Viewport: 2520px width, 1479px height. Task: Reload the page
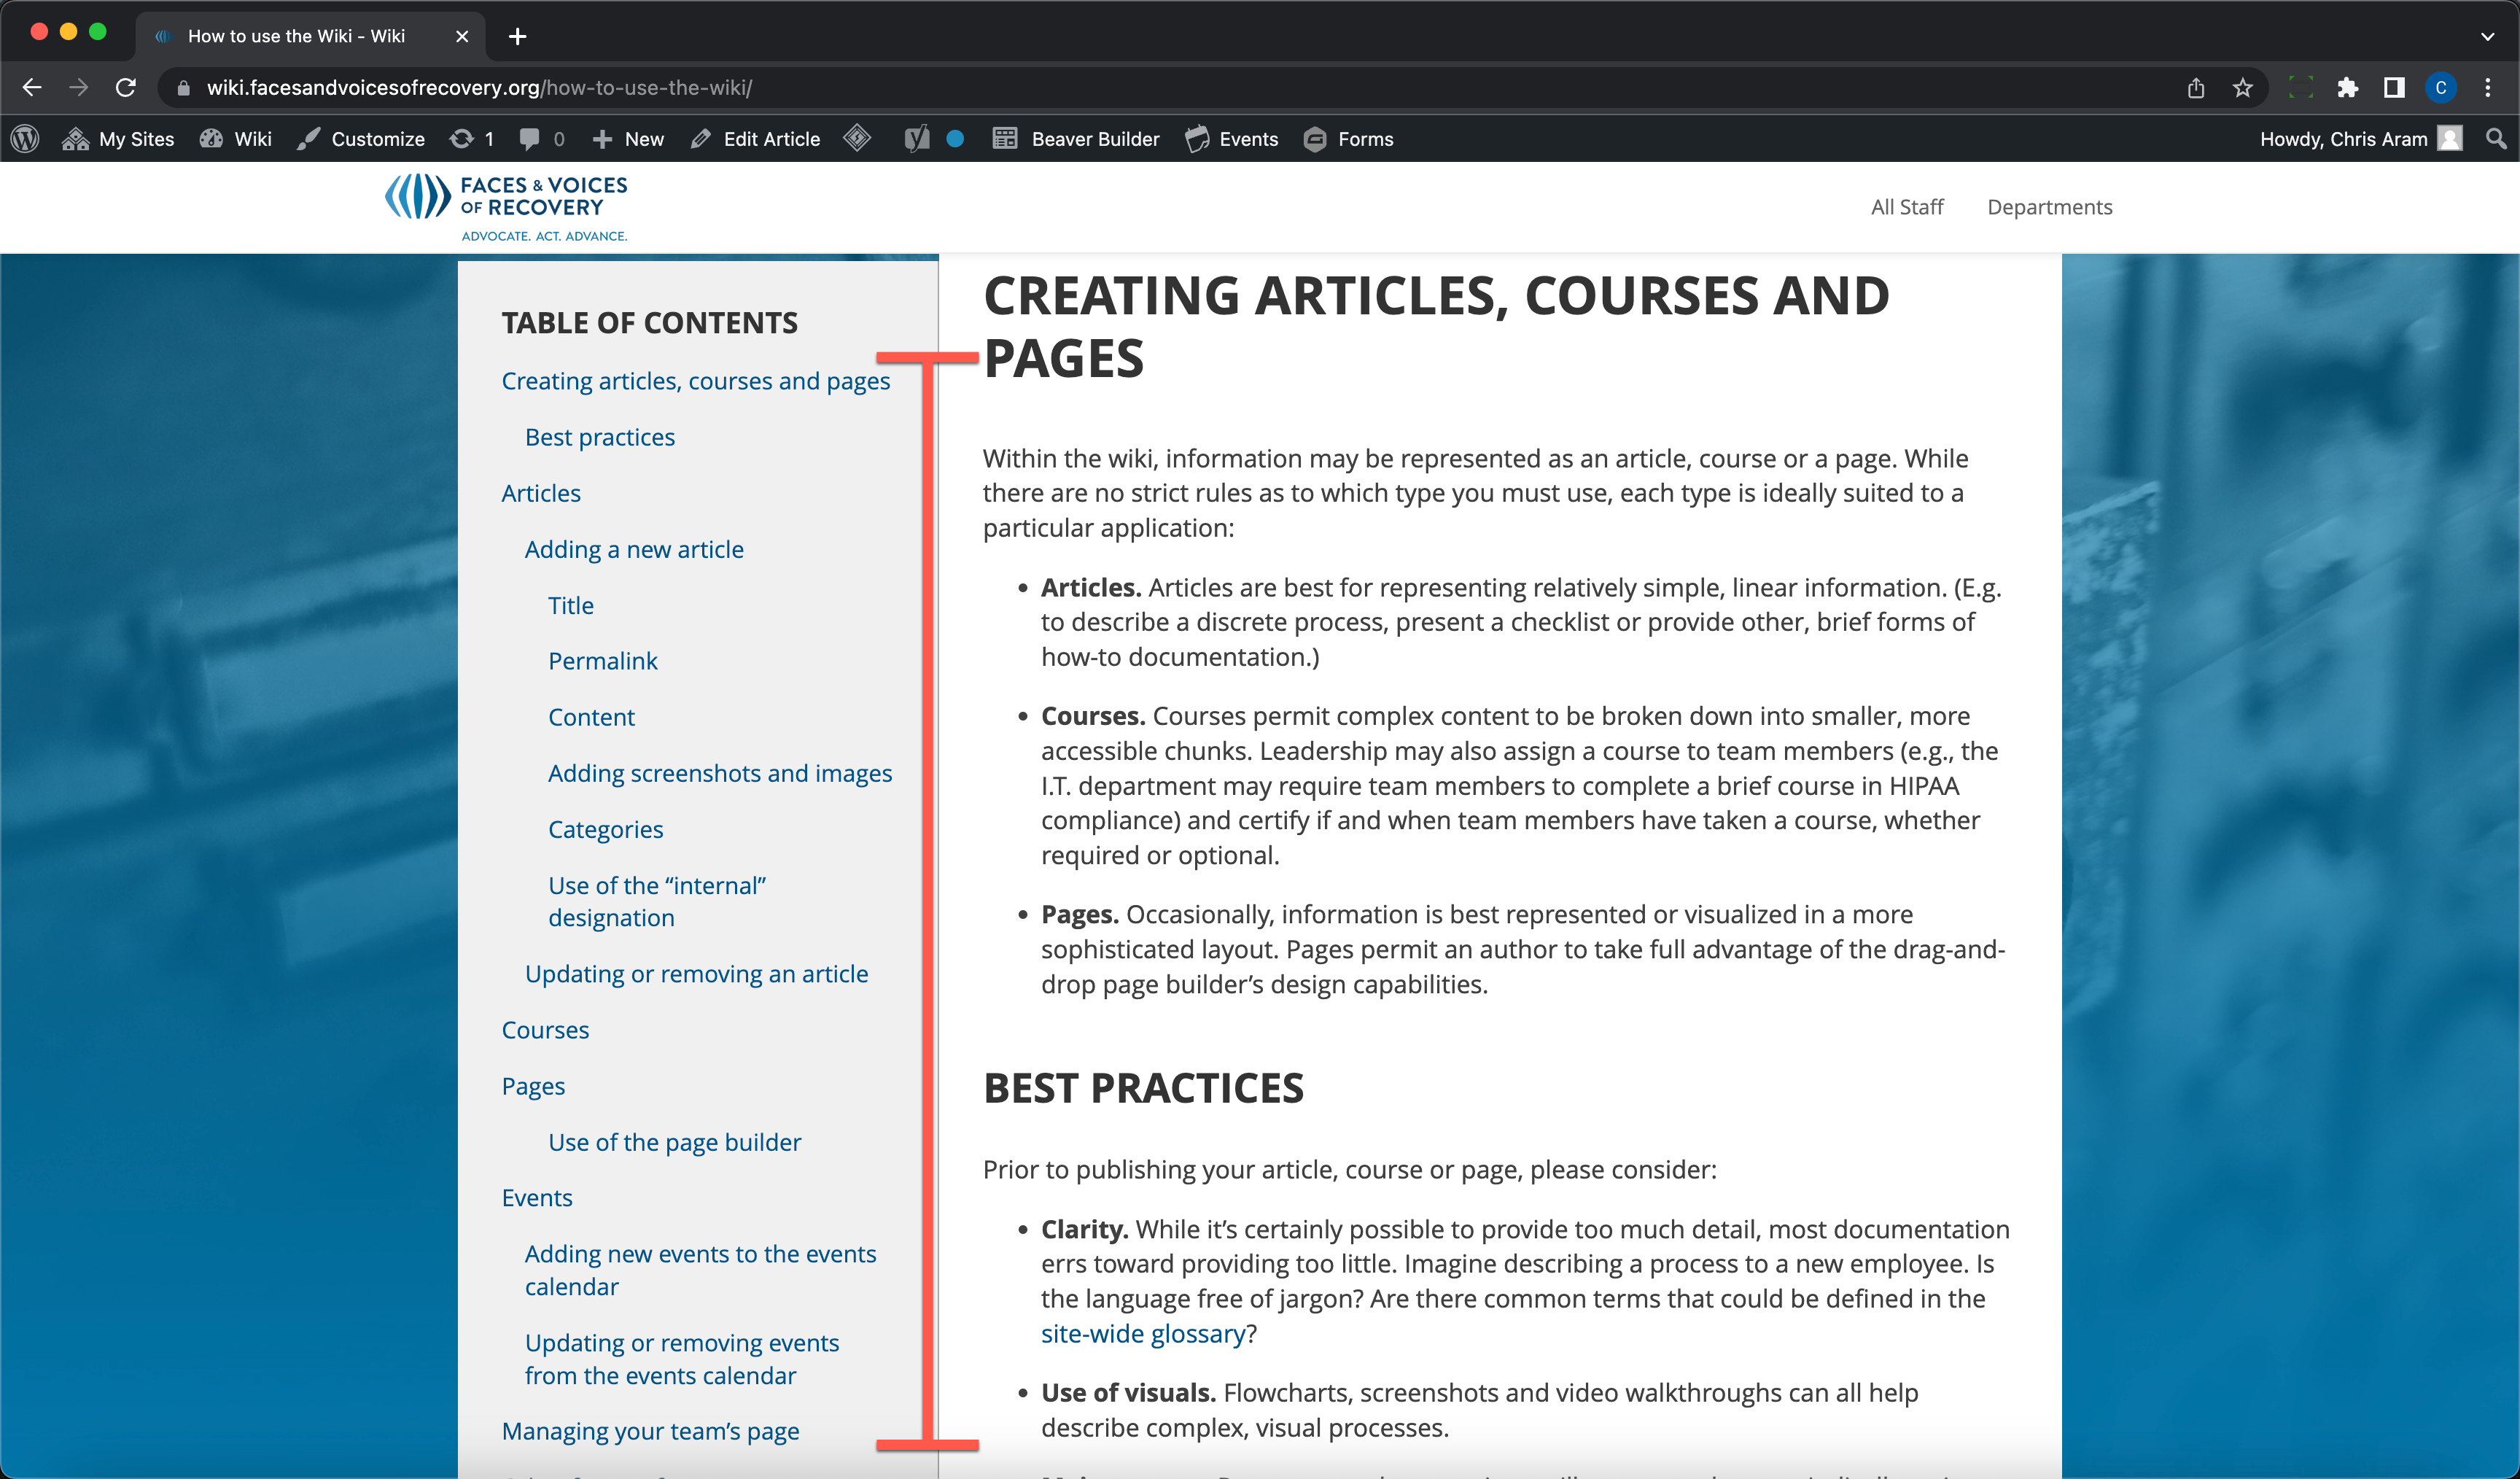click(x=126, y=88)
